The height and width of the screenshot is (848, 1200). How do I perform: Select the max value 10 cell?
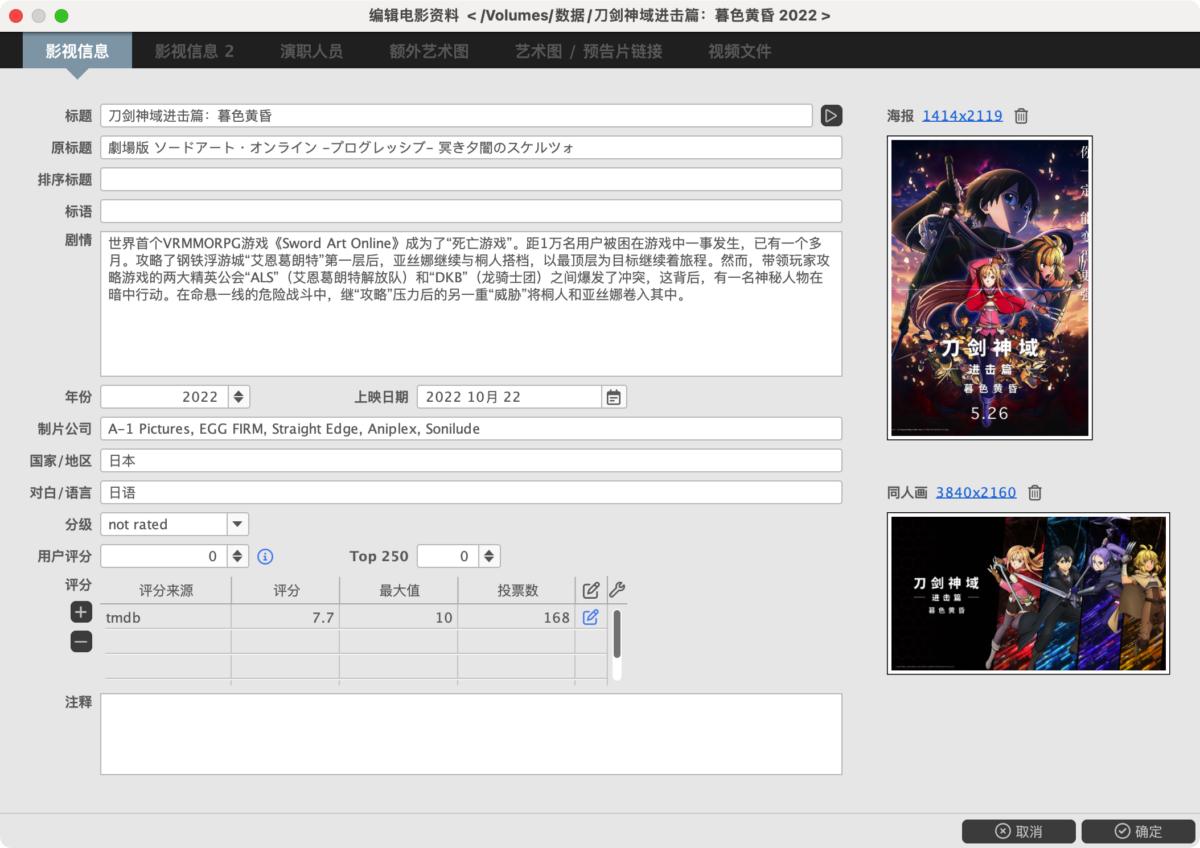[x=399, y=618]
